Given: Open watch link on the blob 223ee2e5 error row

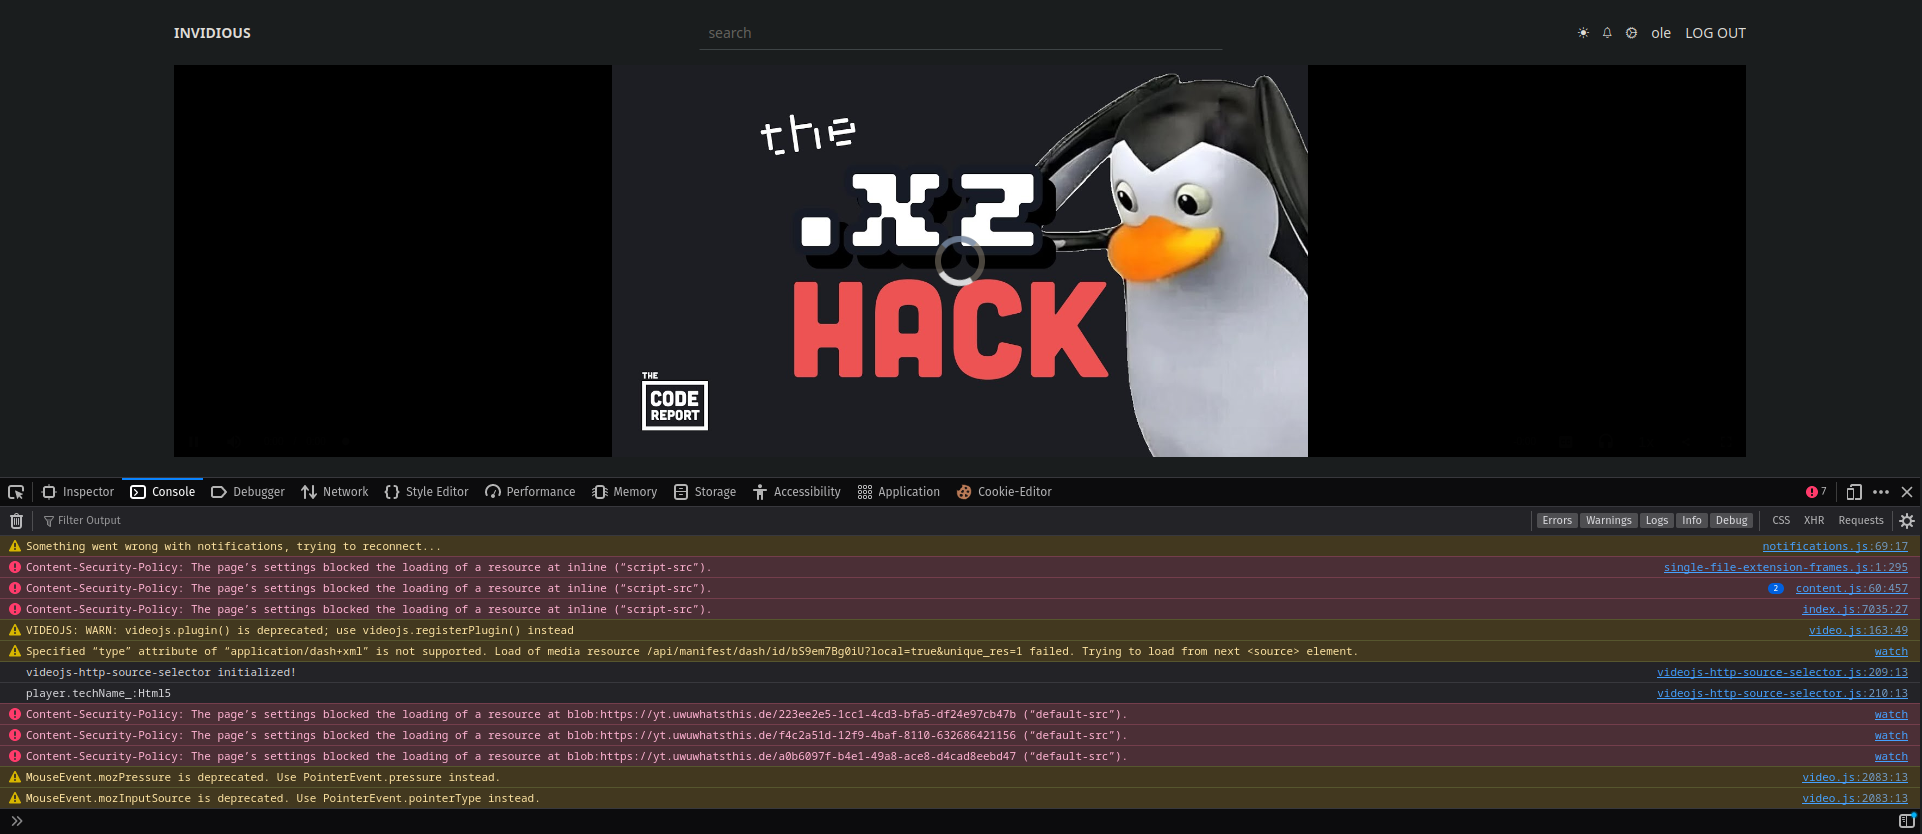Looking at the screenshot, I should pyautogui.click(x=1891, y=714).
